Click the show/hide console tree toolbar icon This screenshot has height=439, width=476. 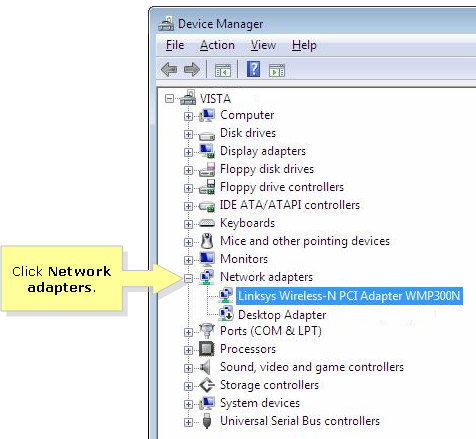pos(223,70)
